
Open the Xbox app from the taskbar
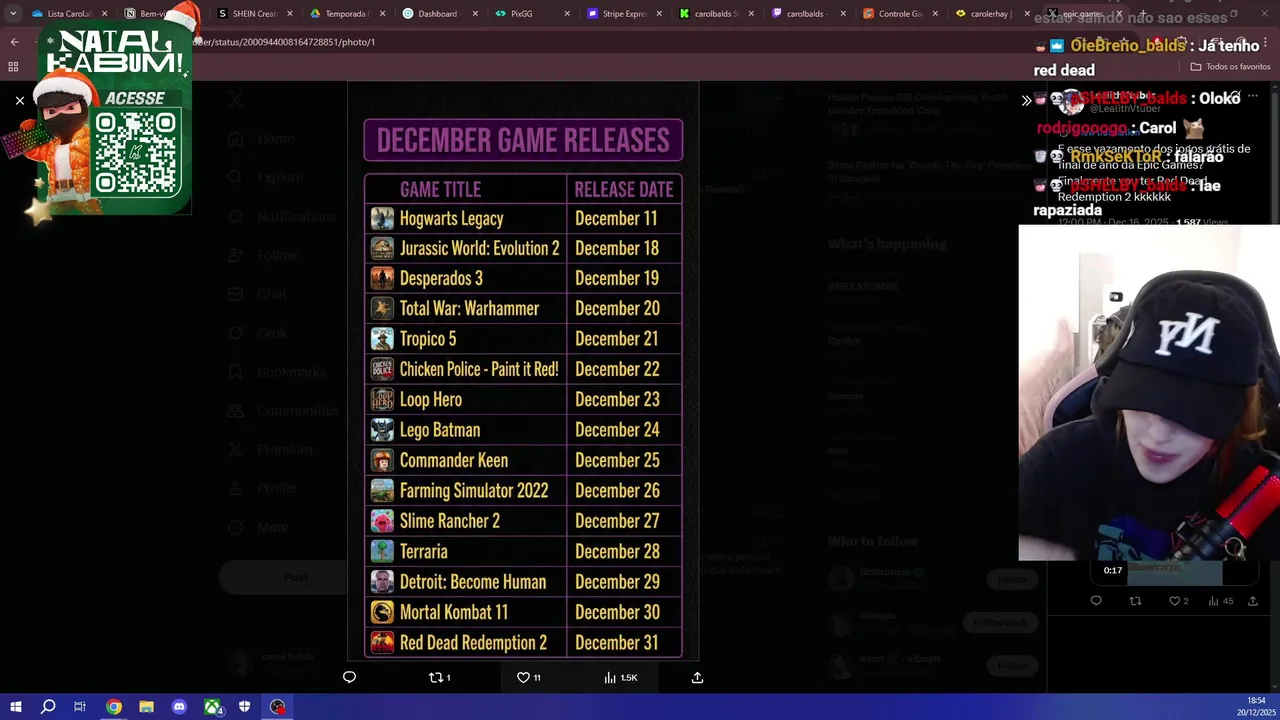click(213, 707)
